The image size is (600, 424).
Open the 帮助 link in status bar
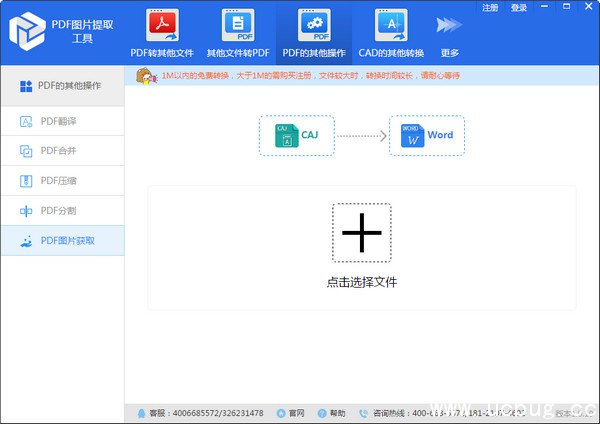click(x=338, y=413)
